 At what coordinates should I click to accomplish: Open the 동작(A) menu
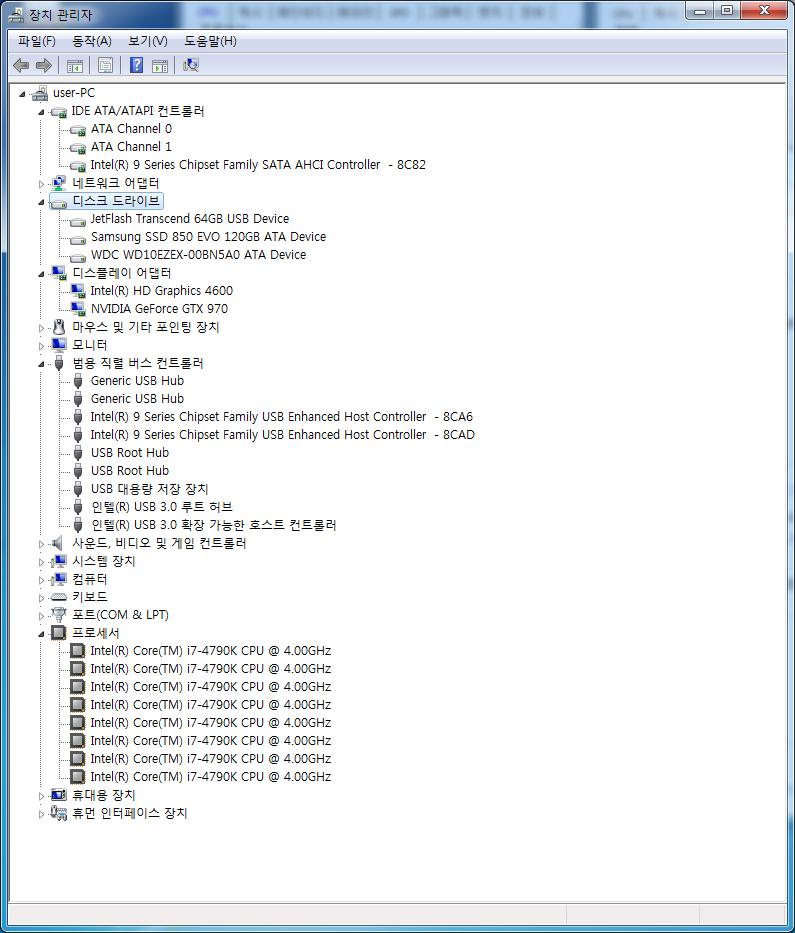[x=92, y=41]
